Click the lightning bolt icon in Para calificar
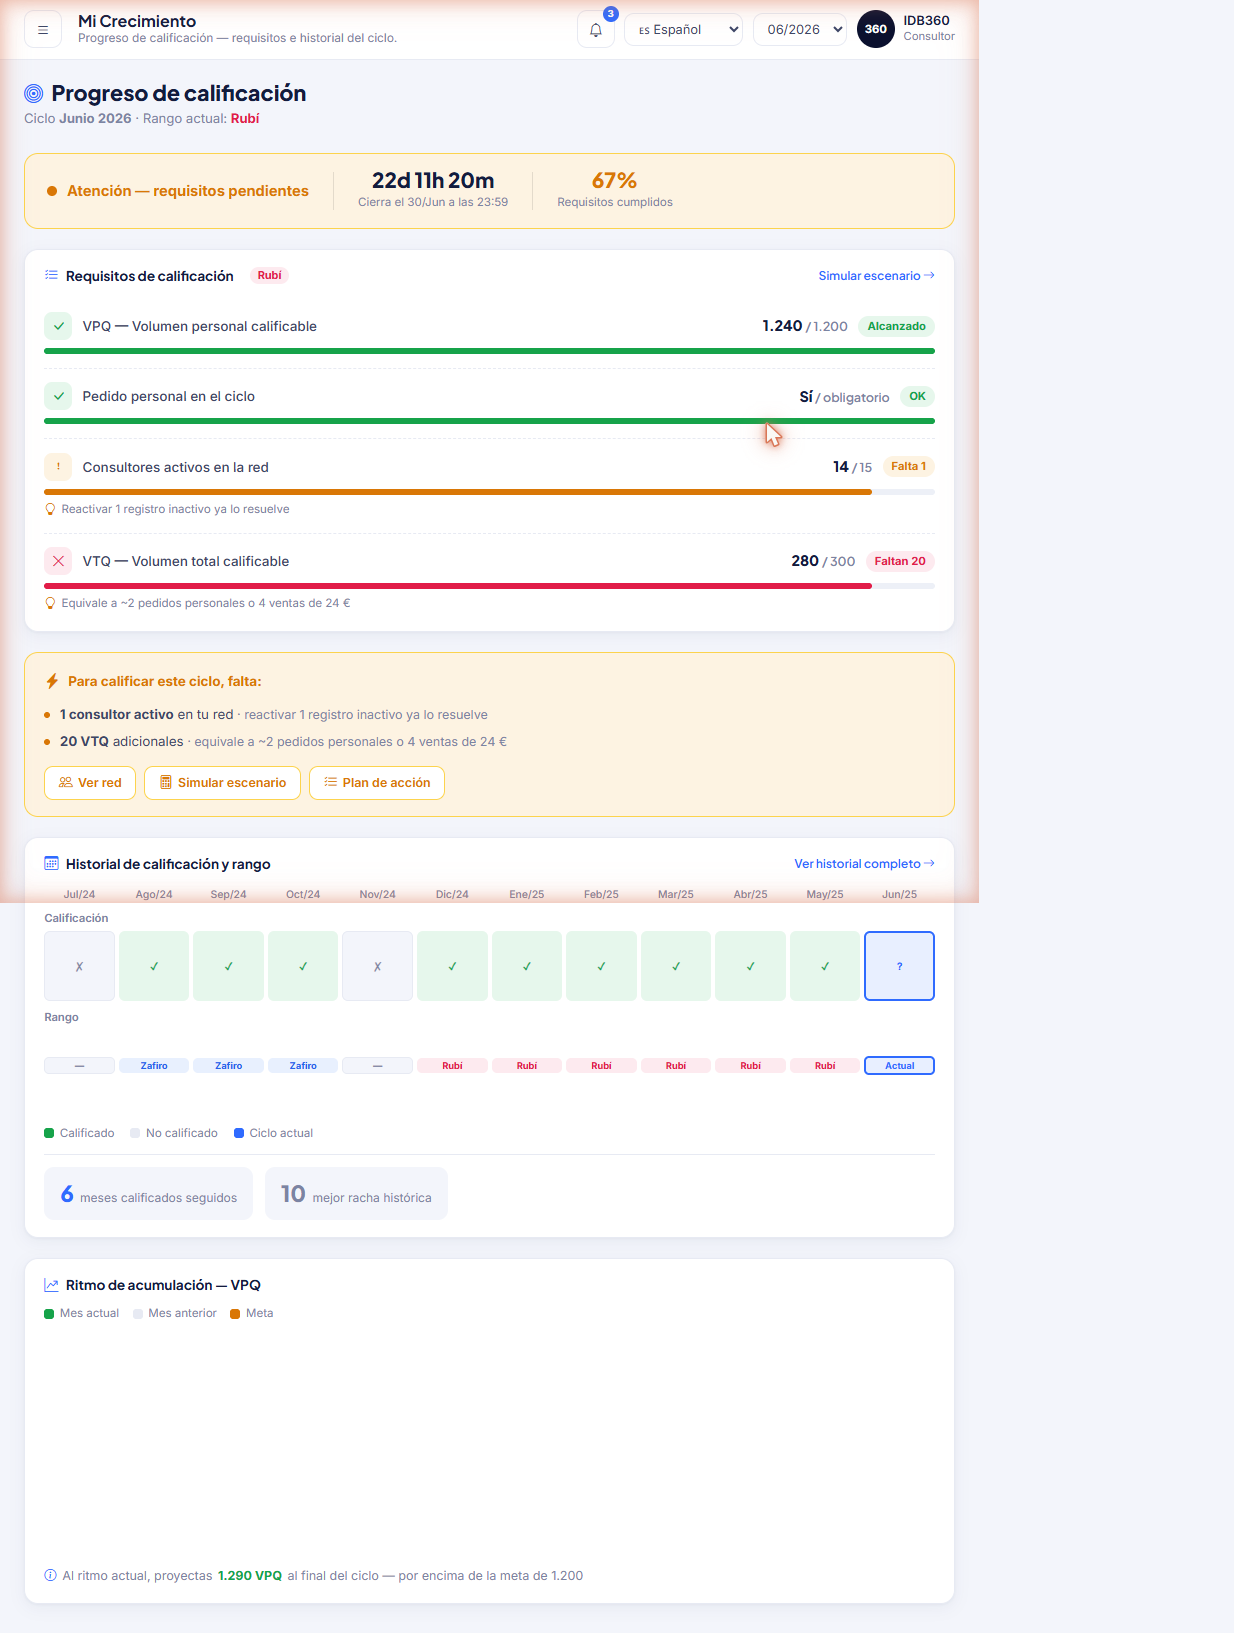The height and width of the screenshot is (1633, 1234). coord(53,681)
